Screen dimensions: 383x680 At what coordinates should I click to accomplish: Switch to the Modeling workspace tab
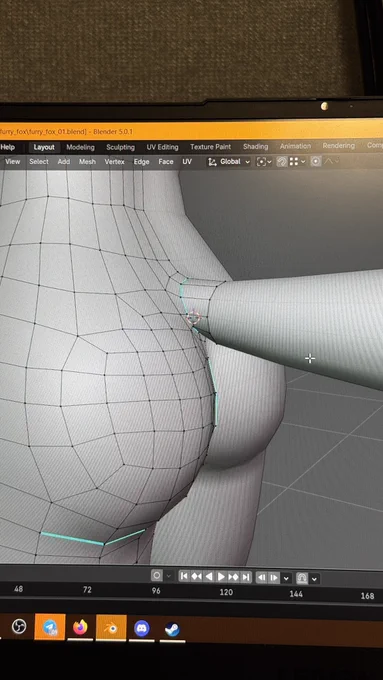click(x=80, y=147)
